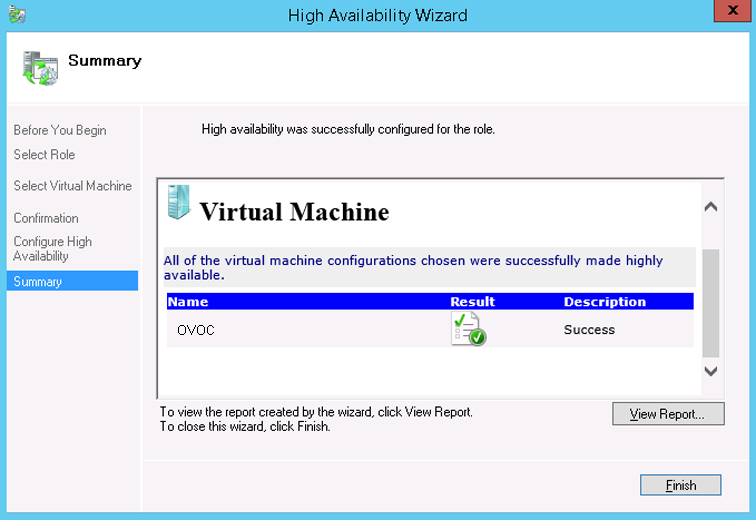Click the Description column header

click(x=604, y=301)
